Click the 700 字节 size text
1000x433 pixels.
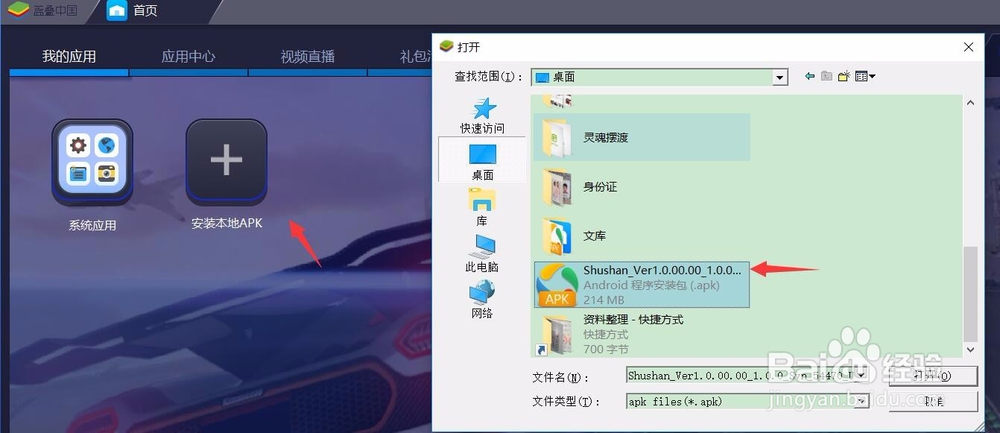tap(606, 349)
